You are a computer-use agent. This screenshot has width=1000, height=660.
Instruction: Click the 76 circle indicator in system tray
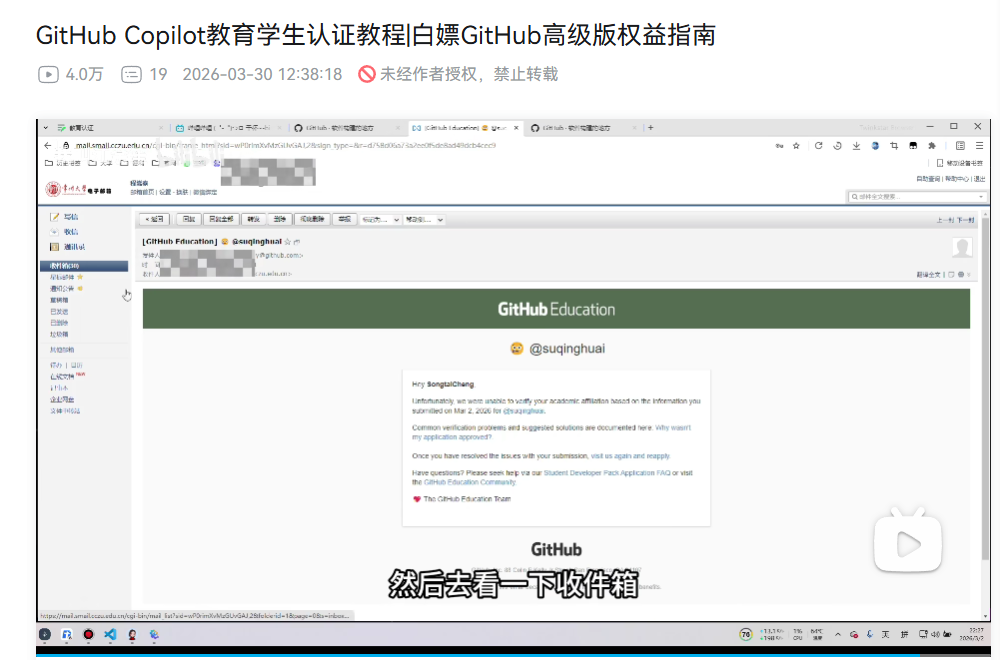[746, 634]
